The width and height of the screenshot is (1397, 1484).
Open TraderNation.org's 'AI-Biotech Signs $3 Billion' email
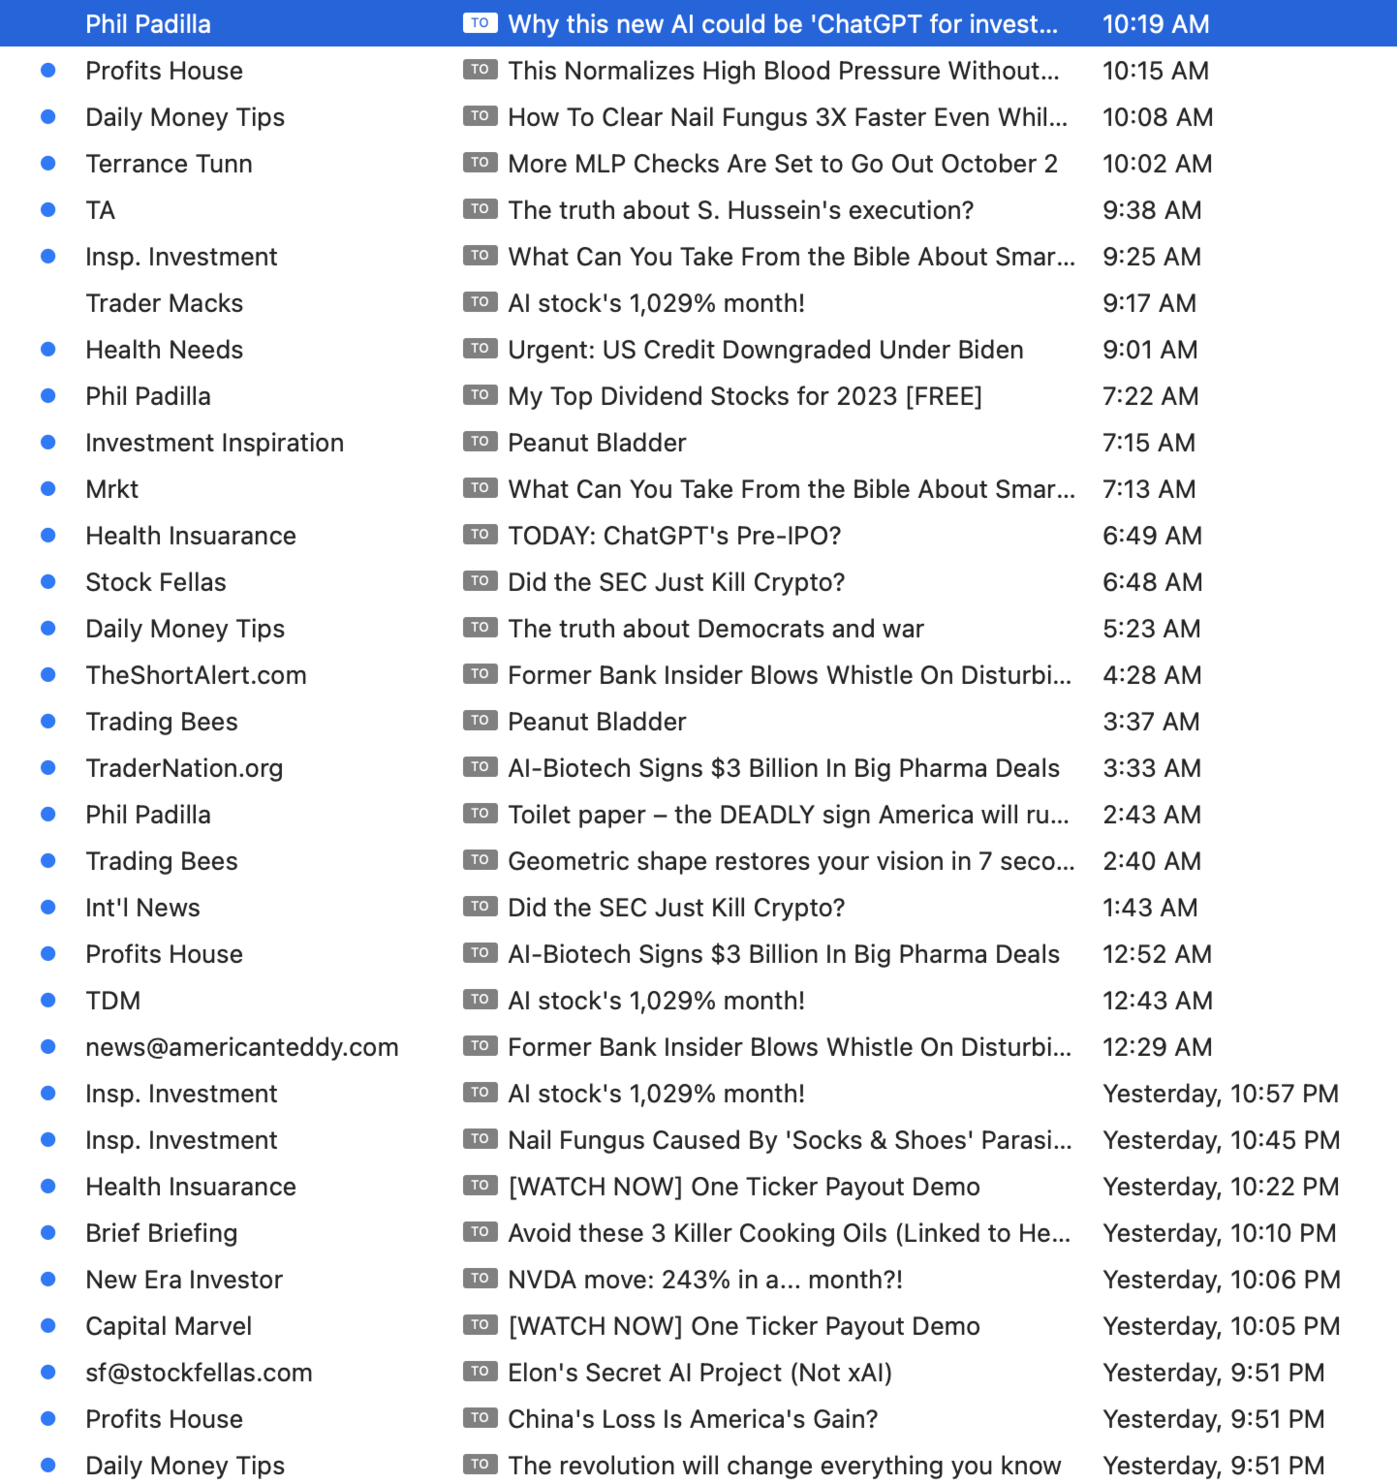coord(784,768)
